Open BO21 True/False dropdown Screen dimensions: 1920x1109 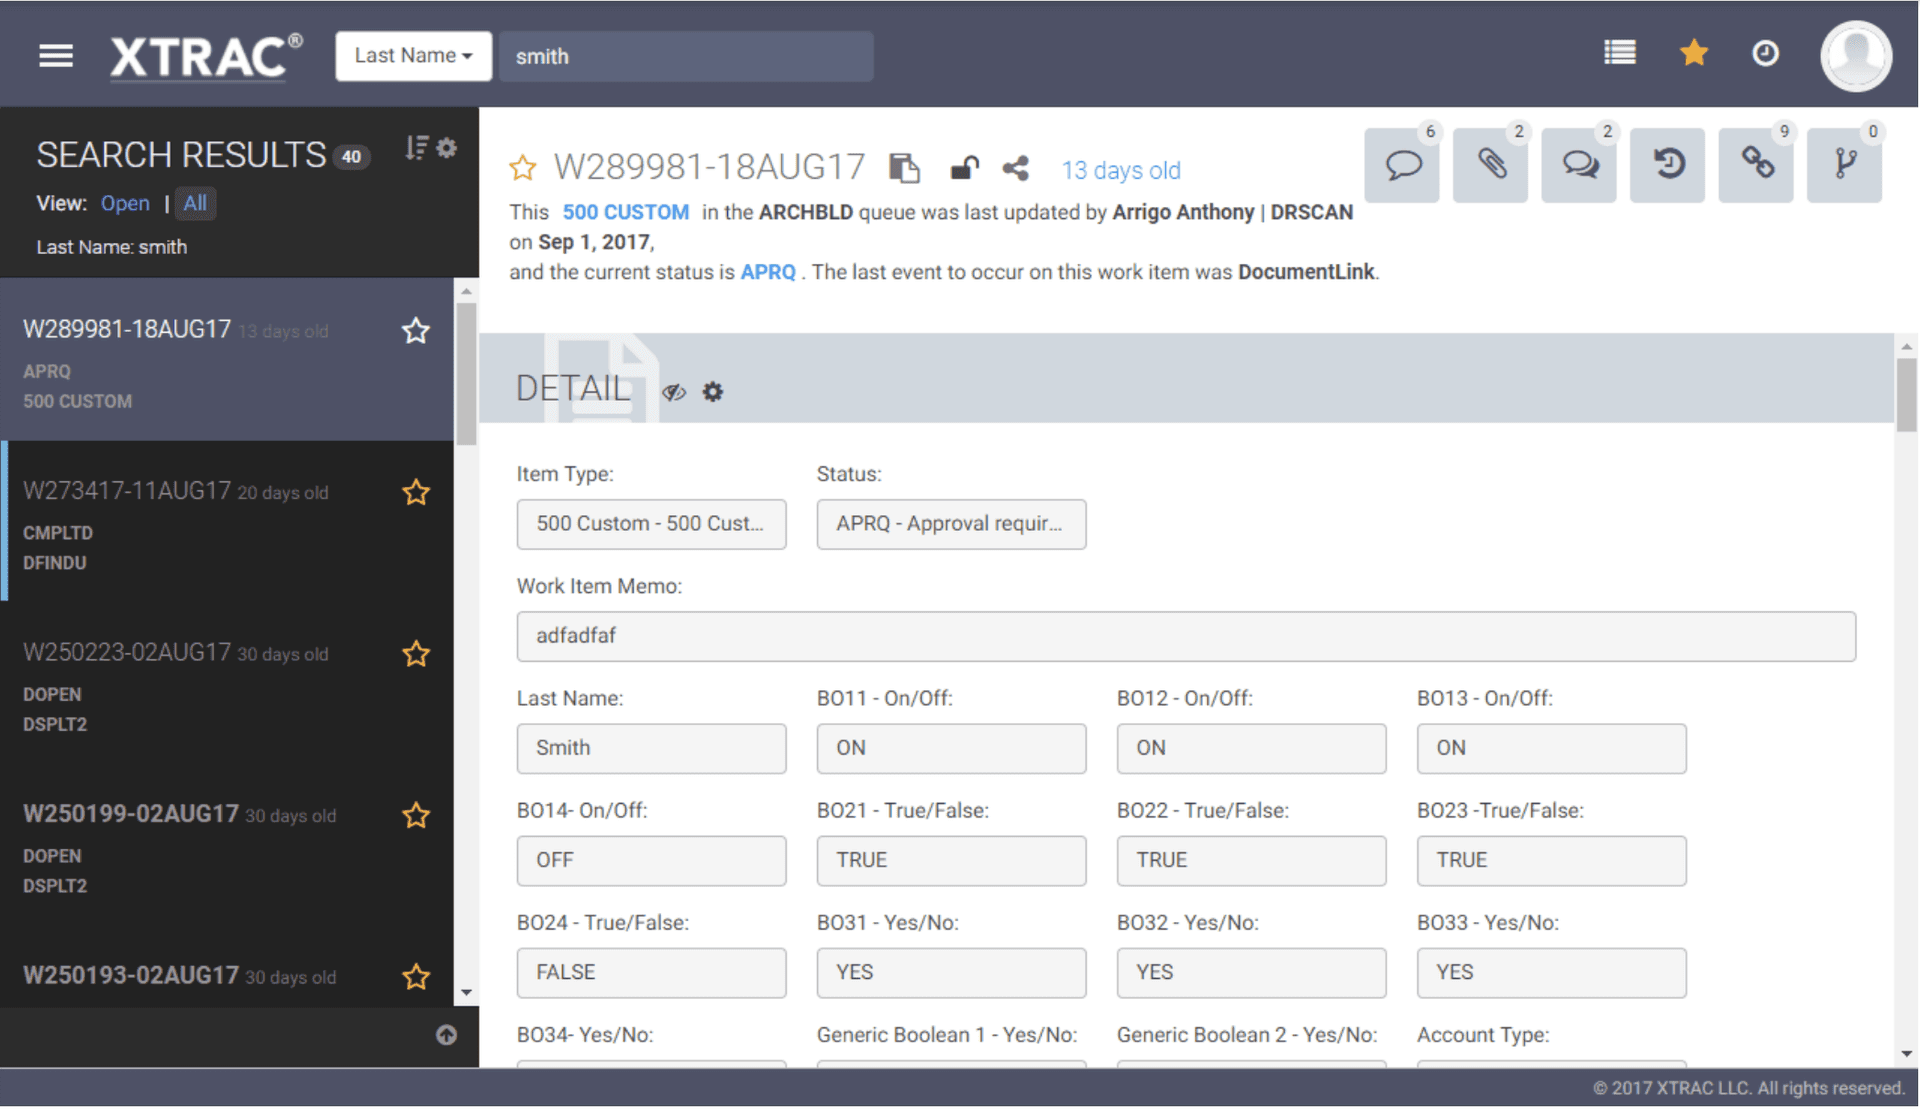[x=951, y=860]
